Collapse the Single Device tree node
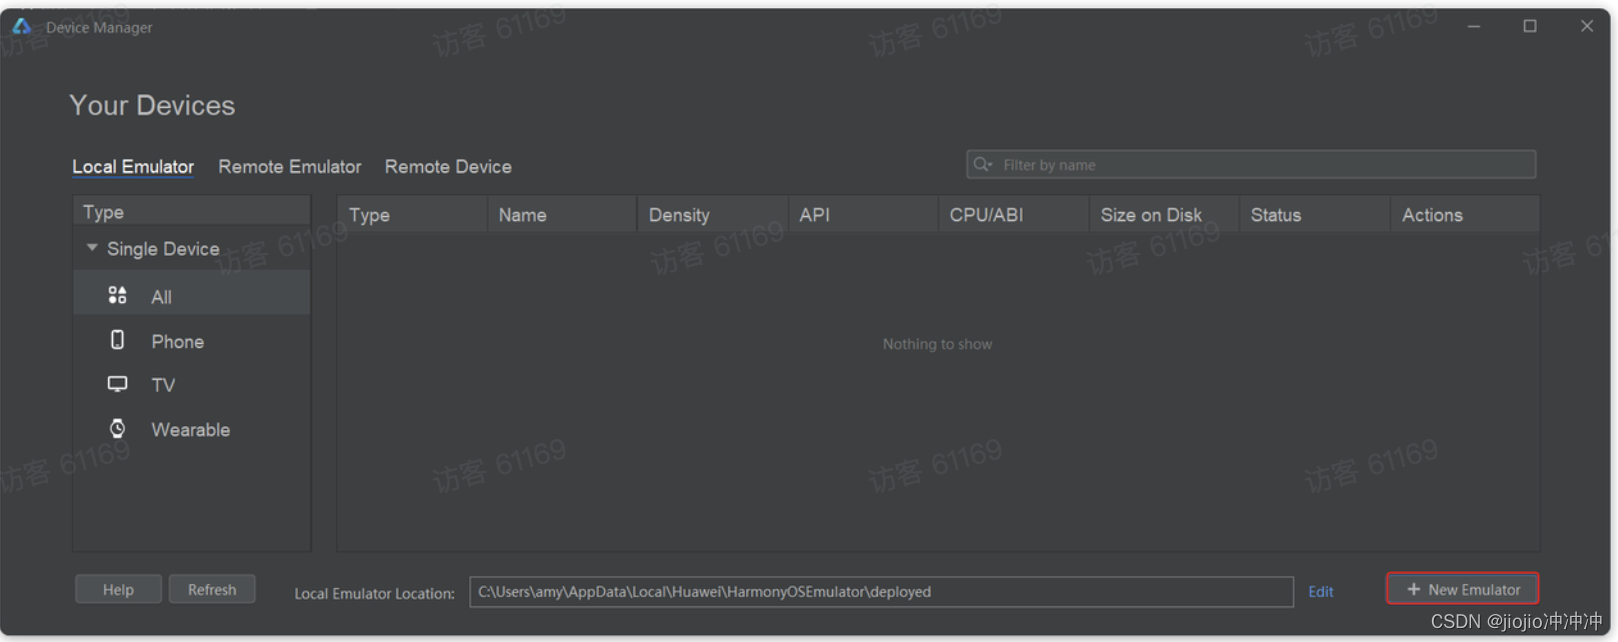 92,247
